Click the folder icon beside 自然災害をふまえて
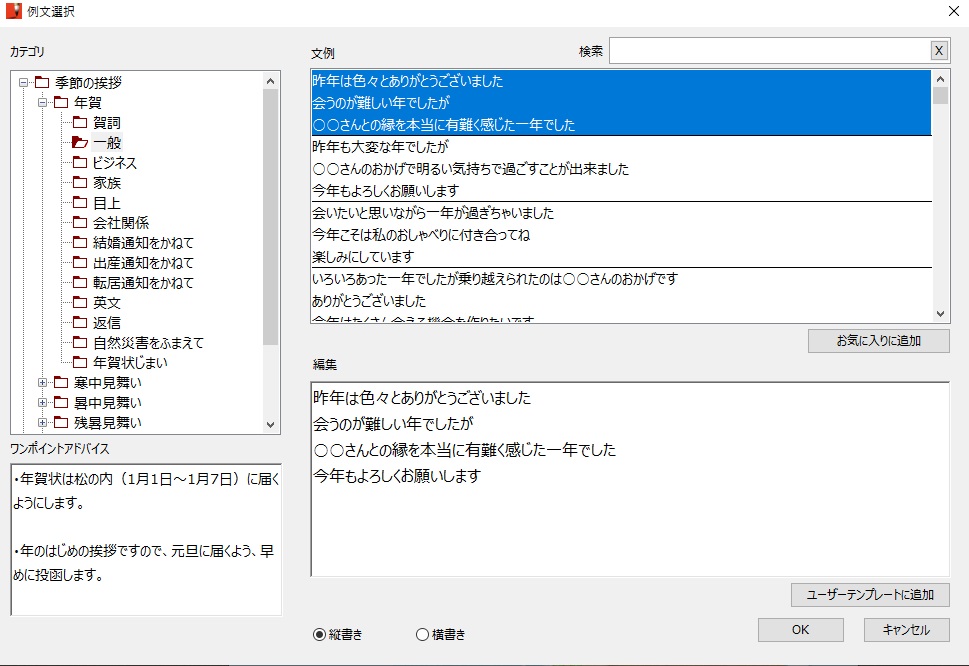Image resolution: width=969 pixels, height=666 pixels. tap(80, 343)
